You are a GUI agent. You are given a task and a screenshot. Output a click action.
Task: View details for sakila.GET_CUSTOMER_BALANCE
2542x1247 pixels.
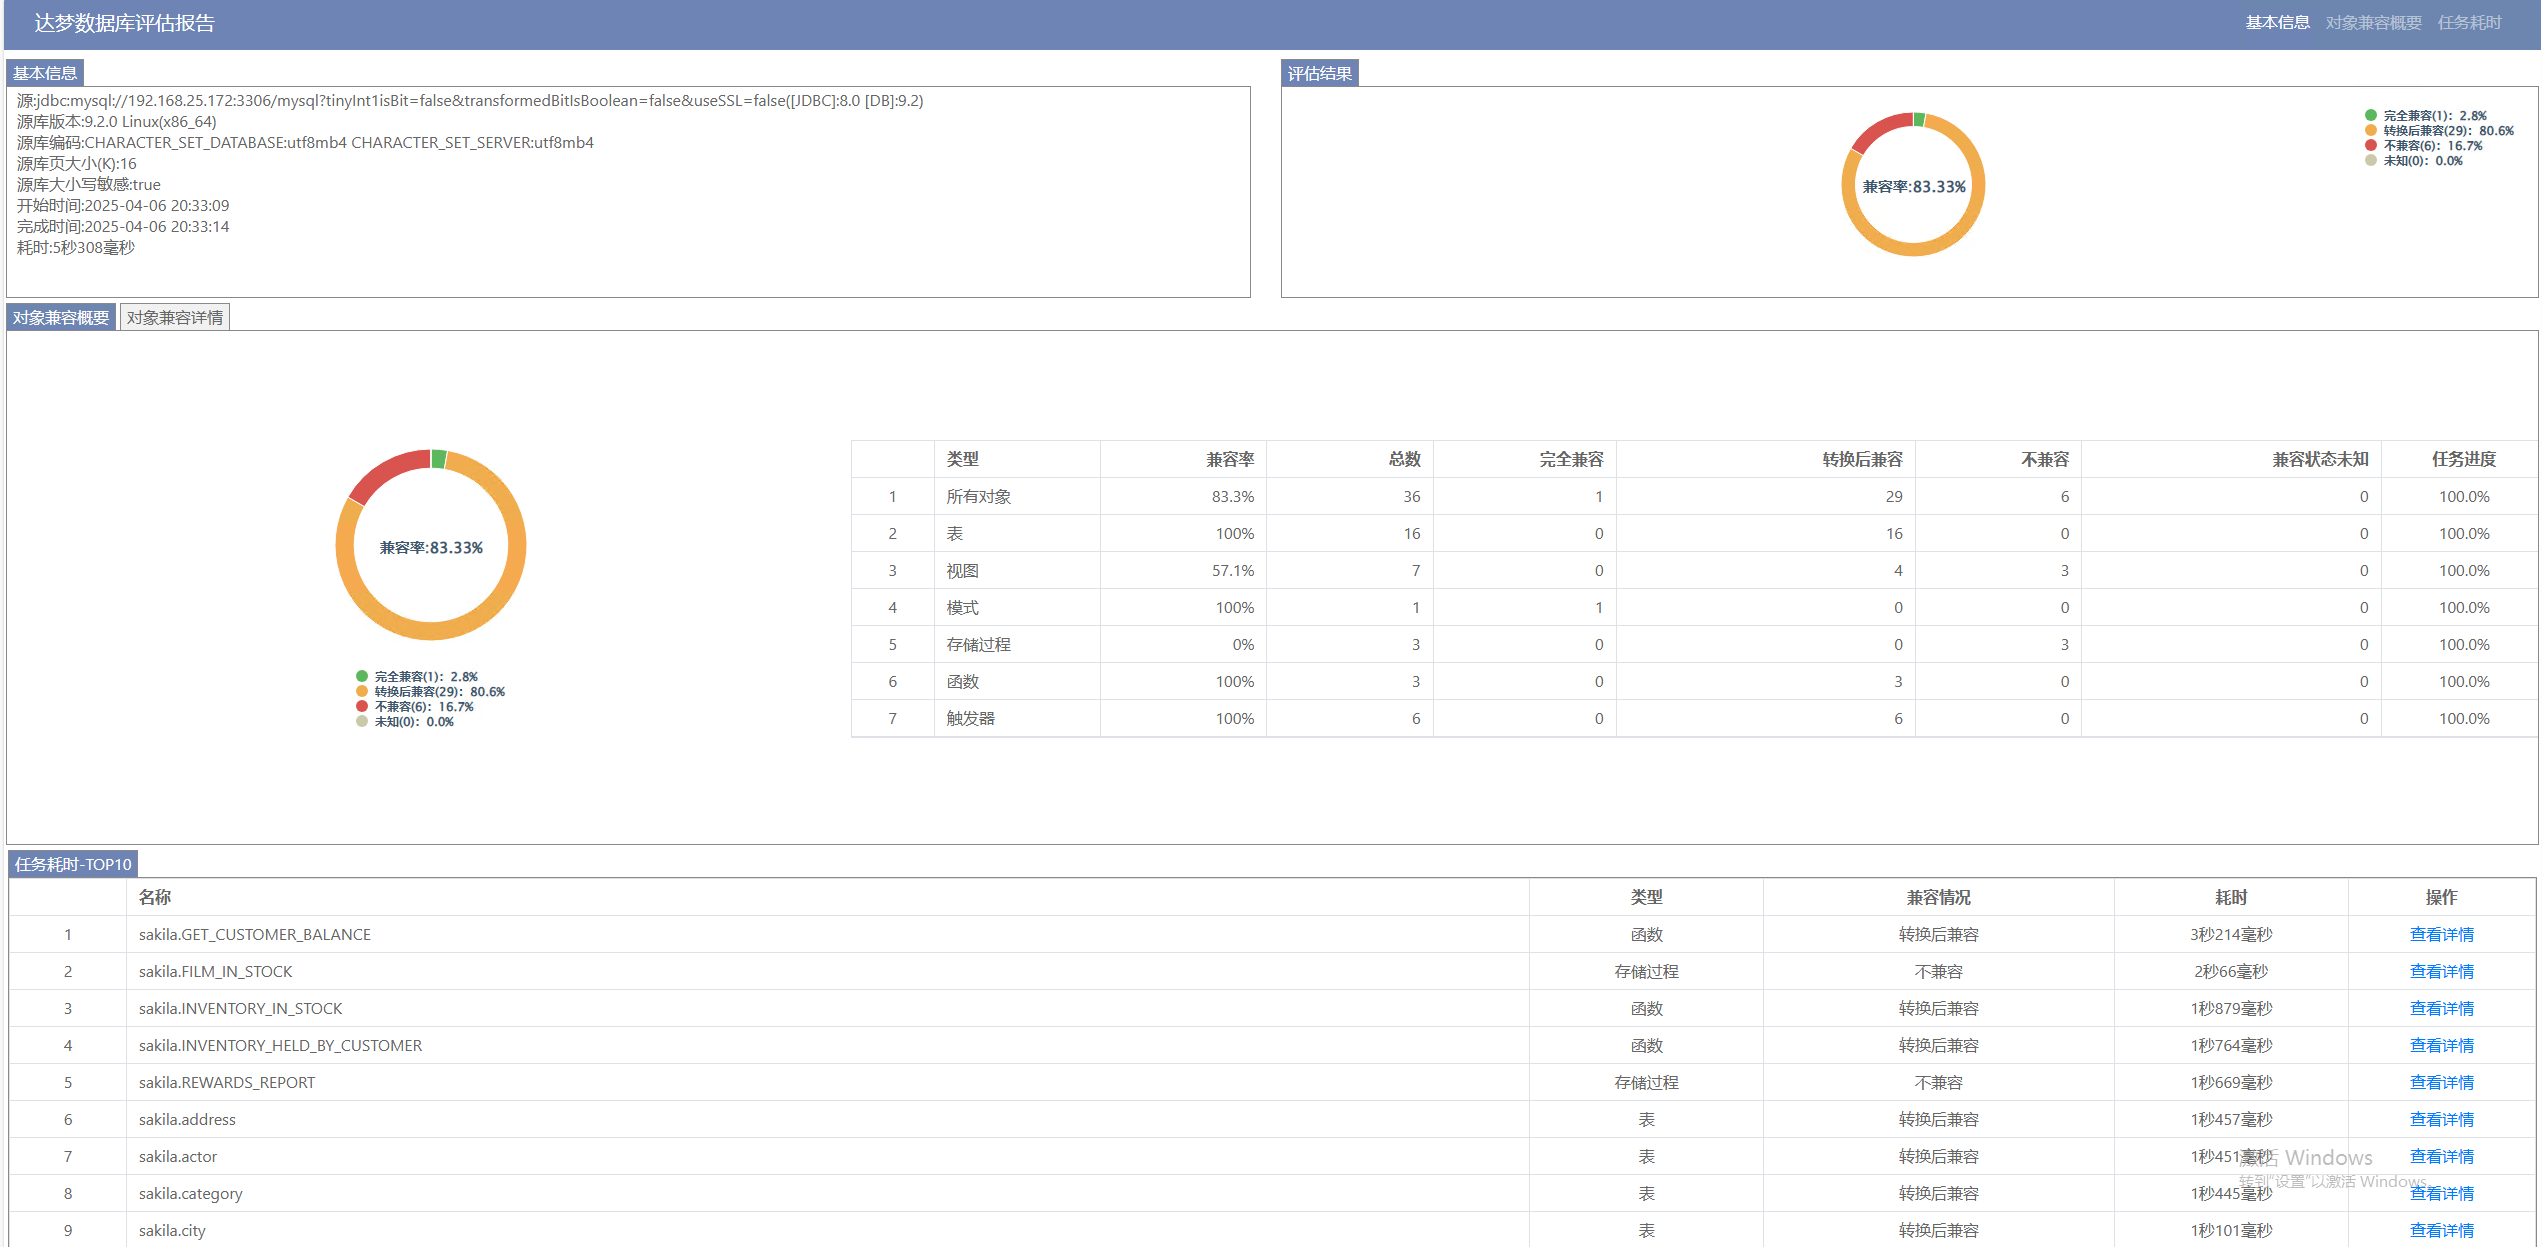(x=2441, y=935)
